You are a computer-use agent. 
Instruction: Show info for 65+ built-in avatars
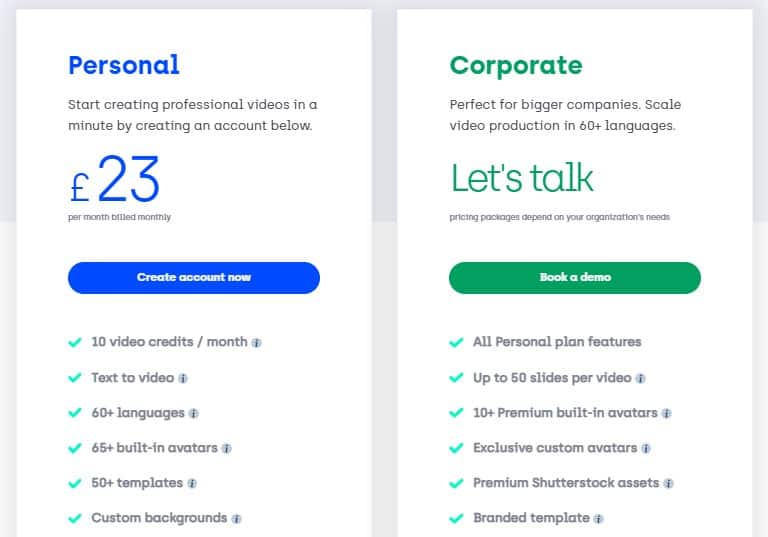226,448
